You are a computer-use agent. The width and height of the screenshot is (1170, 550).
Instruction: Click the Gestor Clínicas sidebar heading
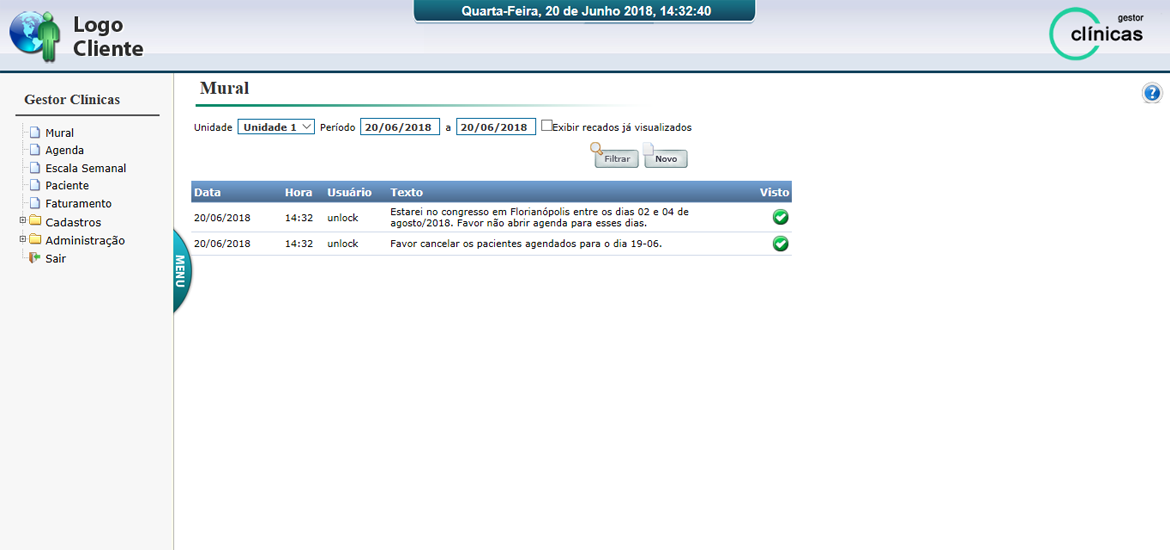[x=72, y=99]
